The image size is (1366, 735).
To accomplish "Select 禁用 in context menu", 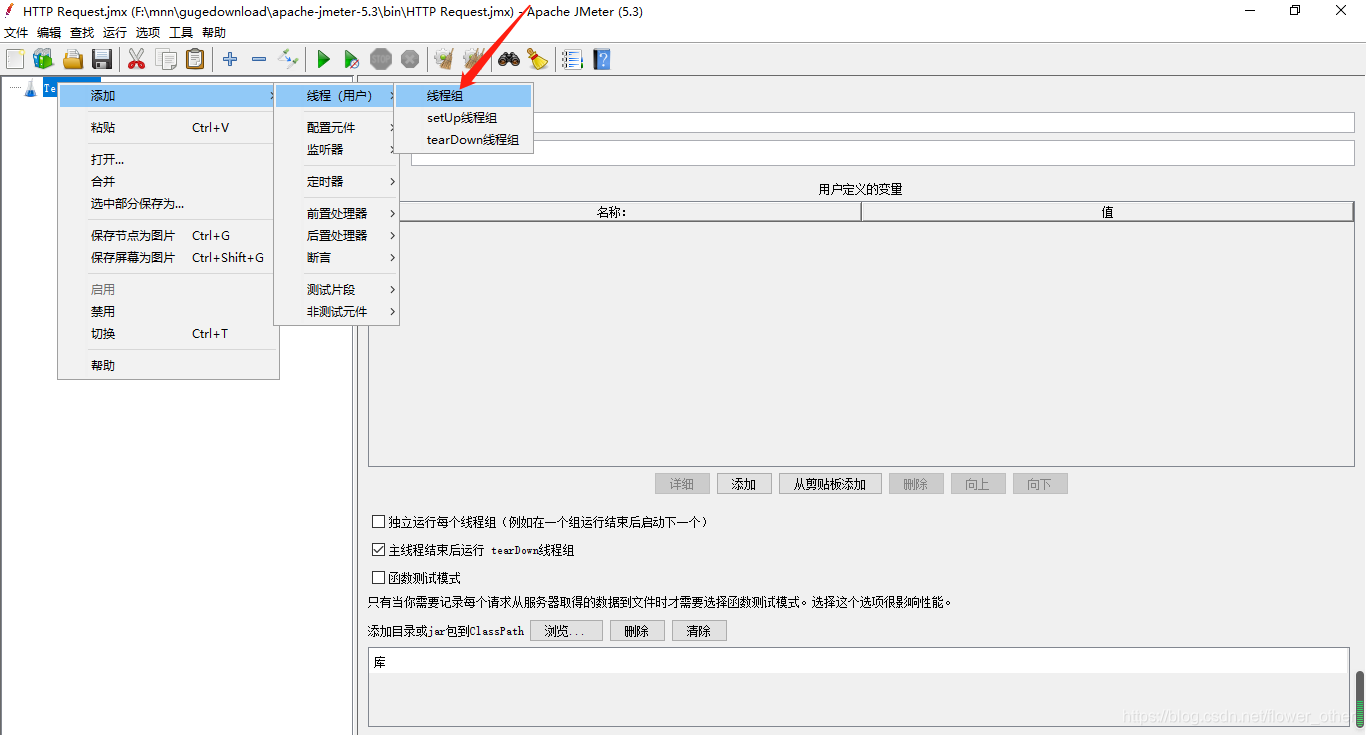I will point(168,312).
